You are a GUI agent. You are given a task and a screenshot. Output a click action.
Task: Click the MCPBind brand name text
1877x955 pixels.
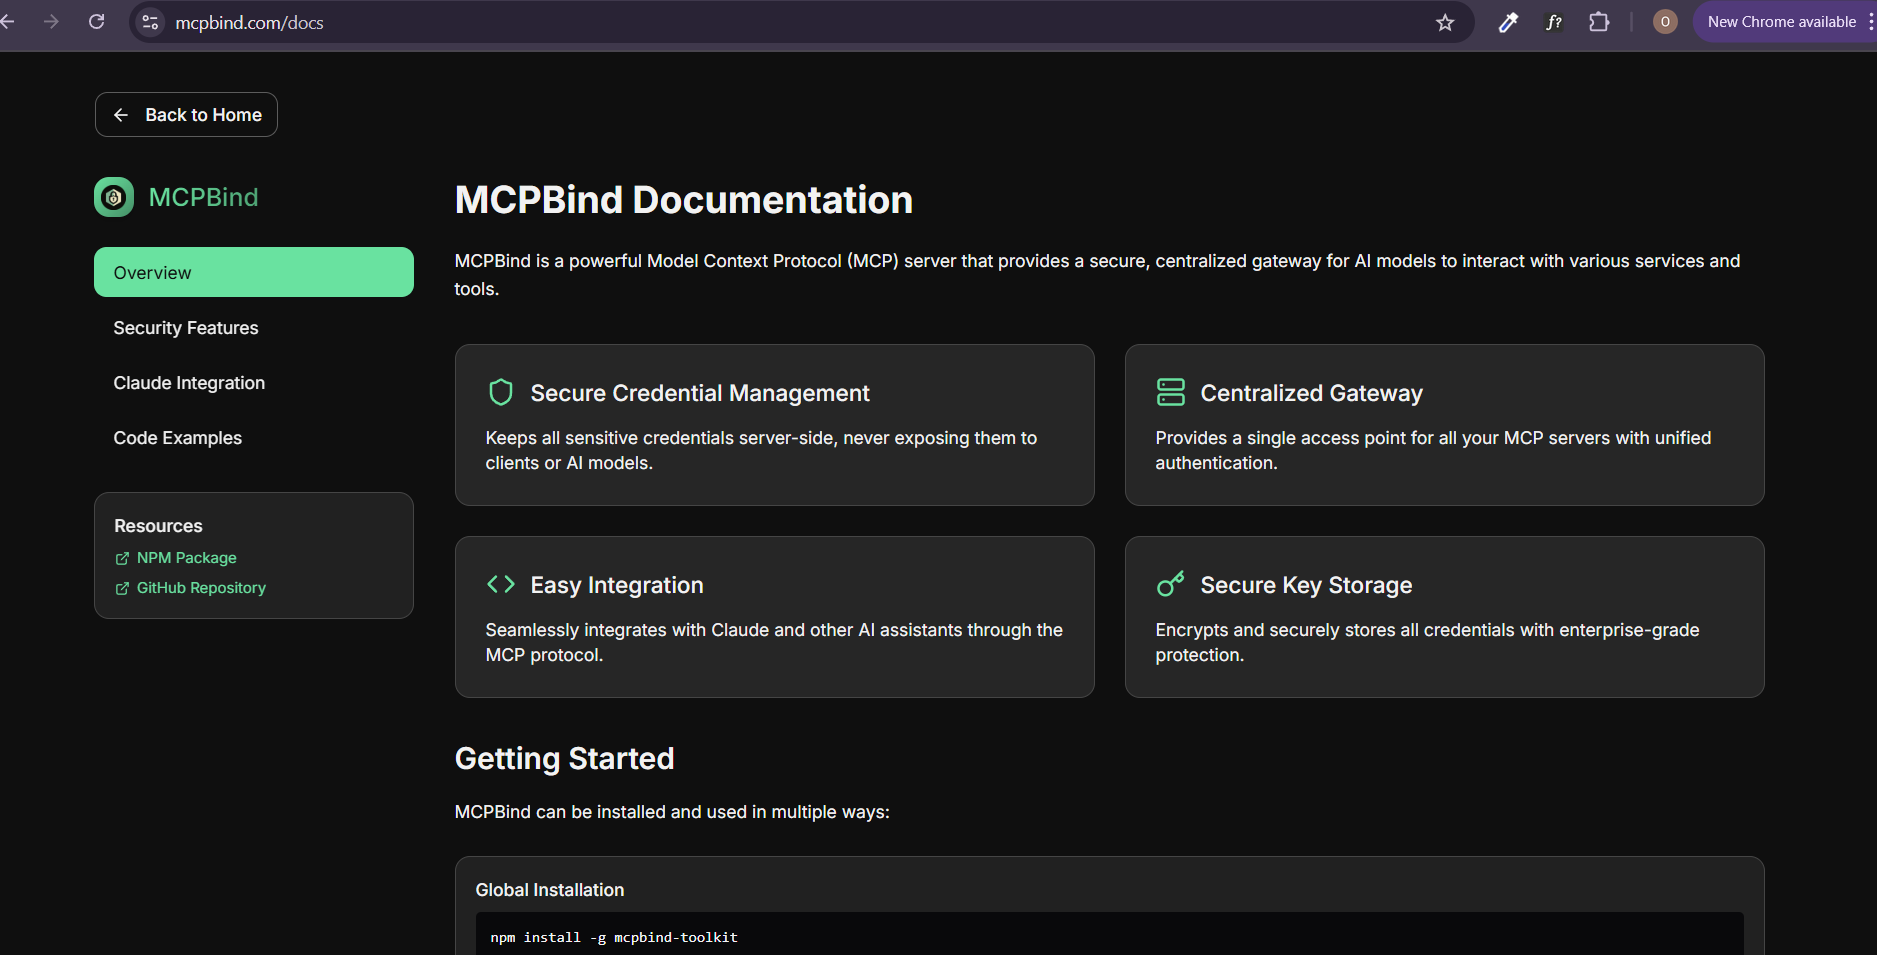click(x=203, y=197)
